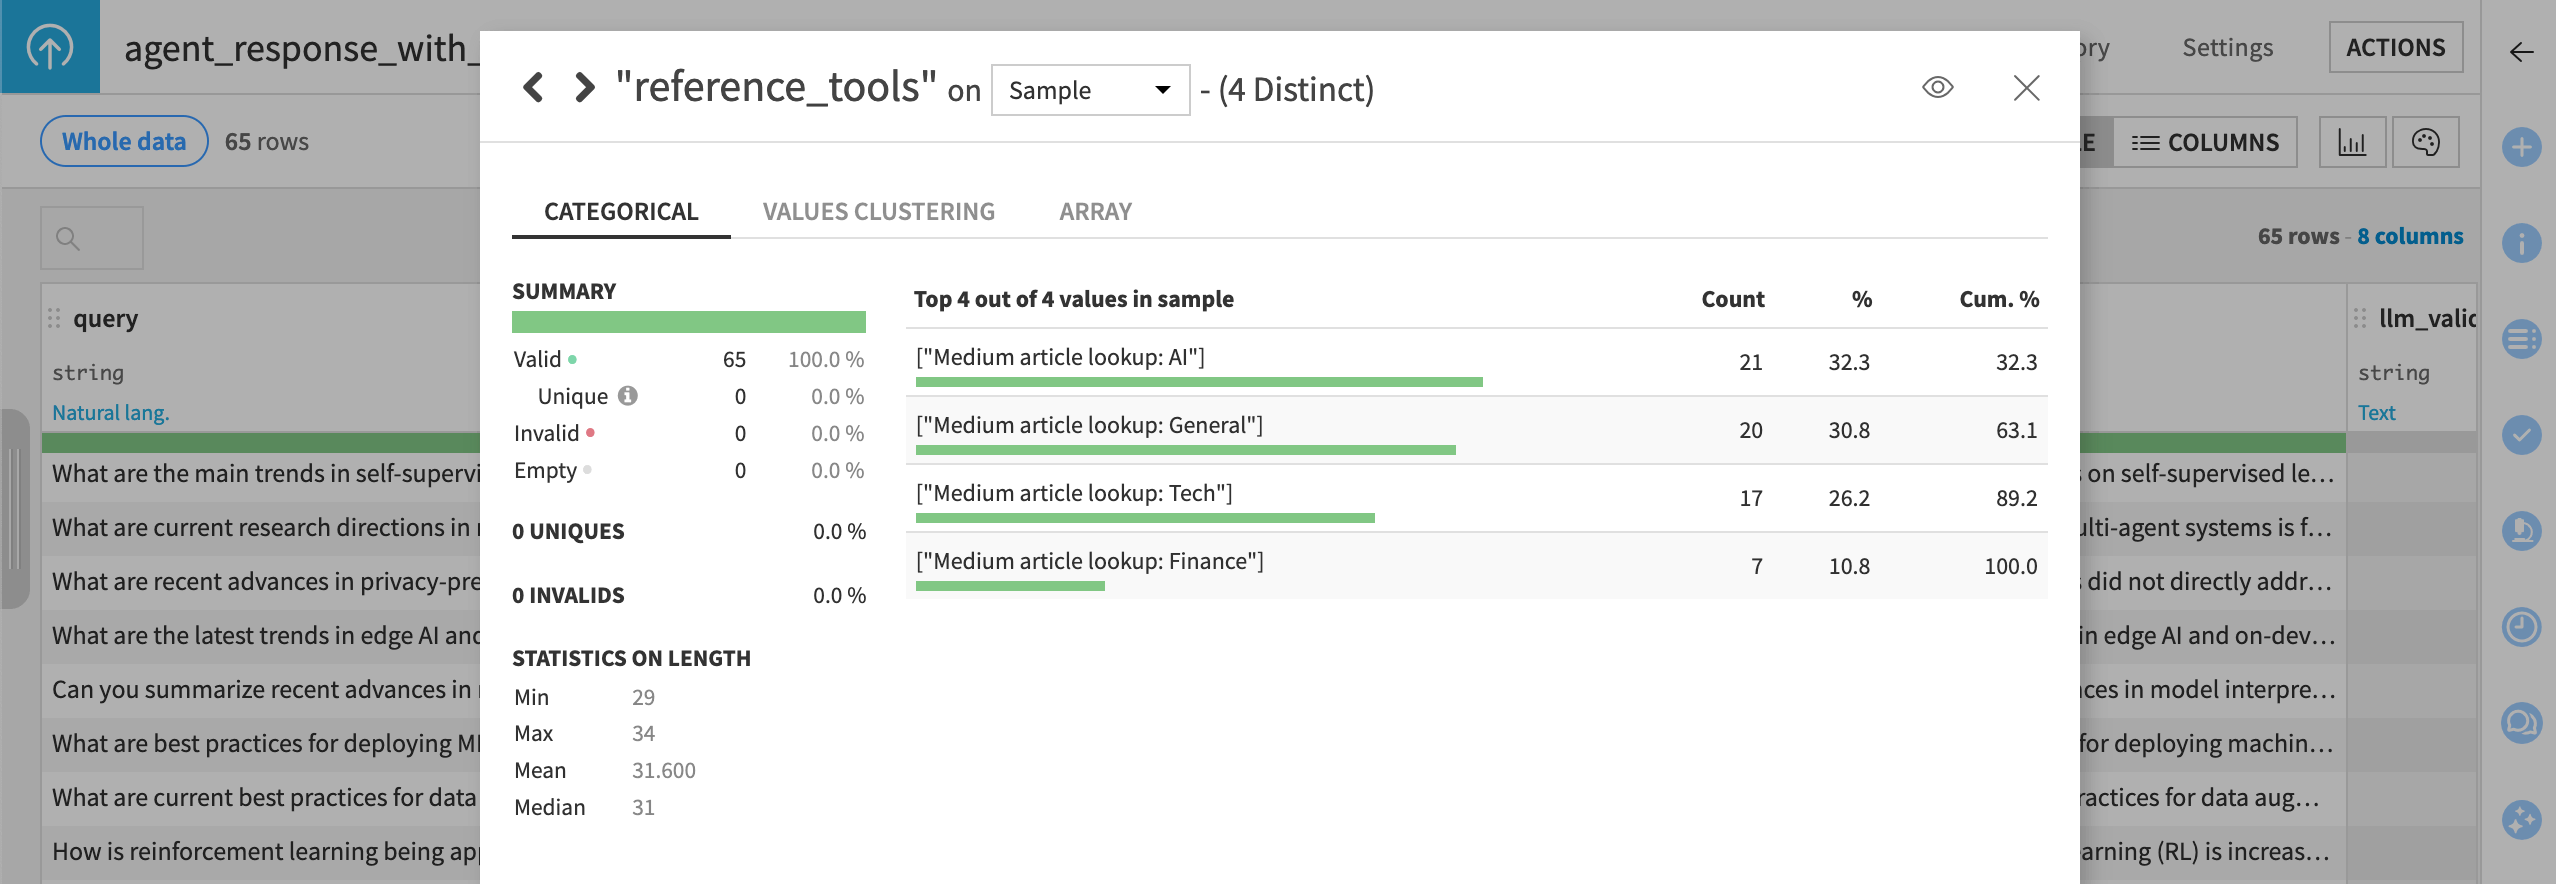The width and height of the screenshot is (2556, 884).
Task: Click the Cum. % column header
Action: pyautogui.click(x=1998, y=299)
